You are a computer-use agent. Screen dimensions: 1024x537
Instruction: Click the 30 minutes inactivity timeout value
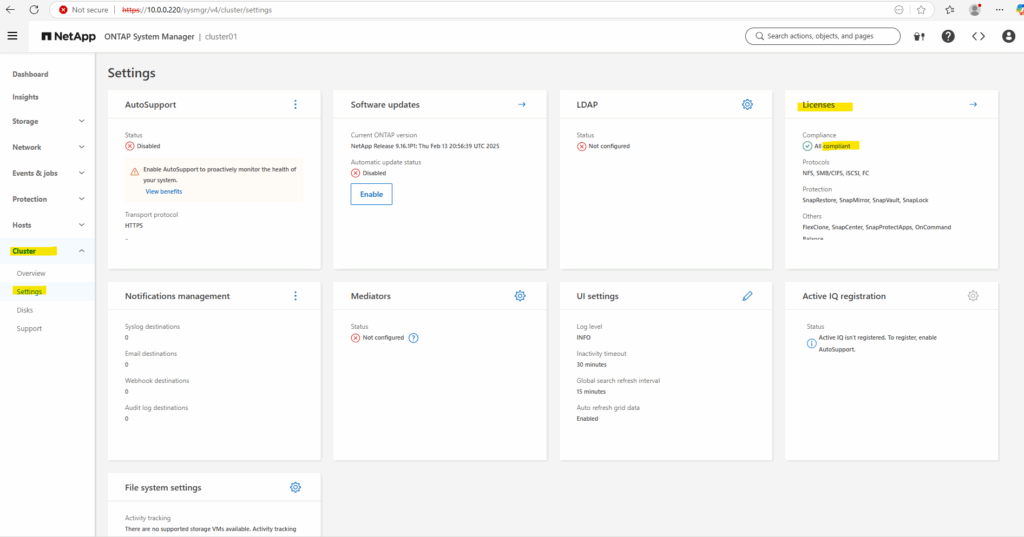click(591, 365)
